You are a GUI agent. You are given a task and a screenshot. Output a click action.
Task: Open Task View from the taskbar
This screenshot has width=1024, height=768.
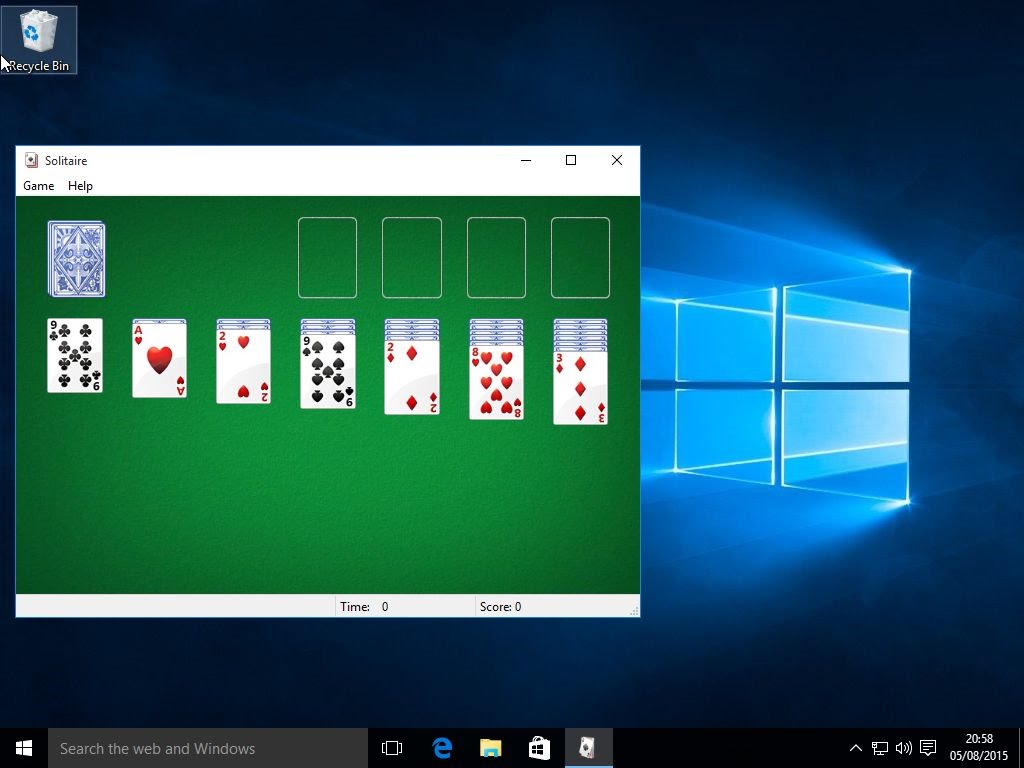tap(392, 748)
